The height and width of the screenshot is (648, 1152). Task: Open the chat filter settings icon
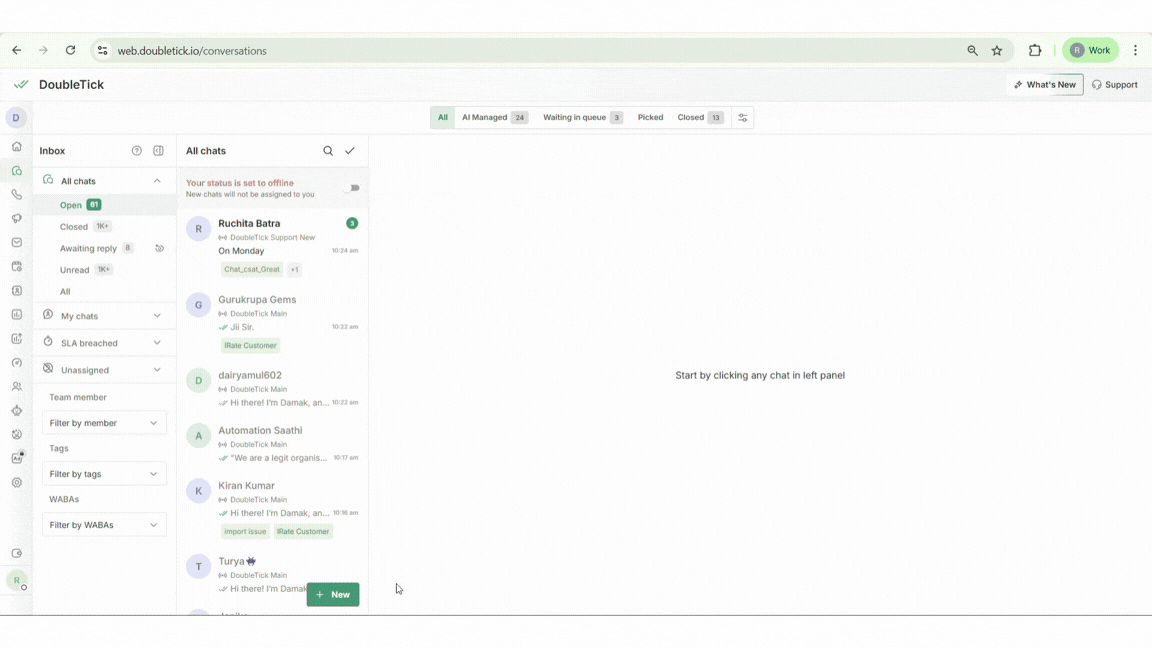[x=743, y=118]
